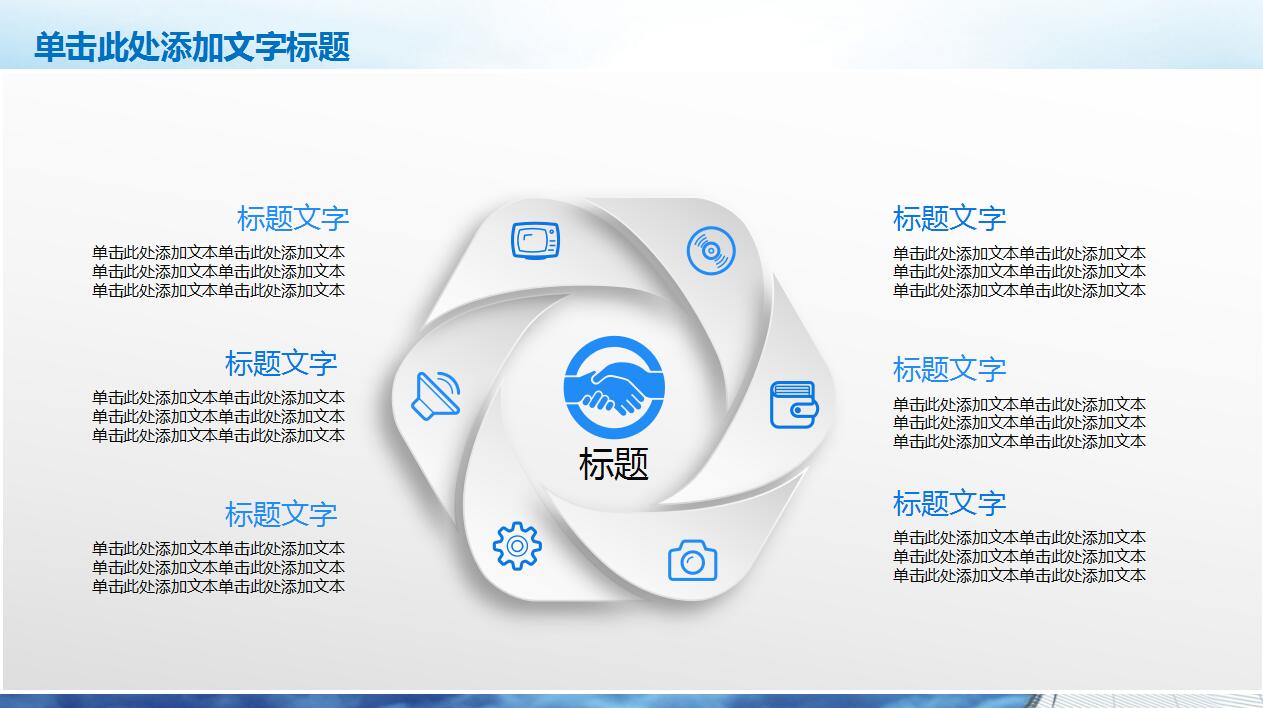This screenshot has width=1263, height=708.
Task: Select the 标题文字 heading nearest the camera icon
Action: [x=949, y=502]
